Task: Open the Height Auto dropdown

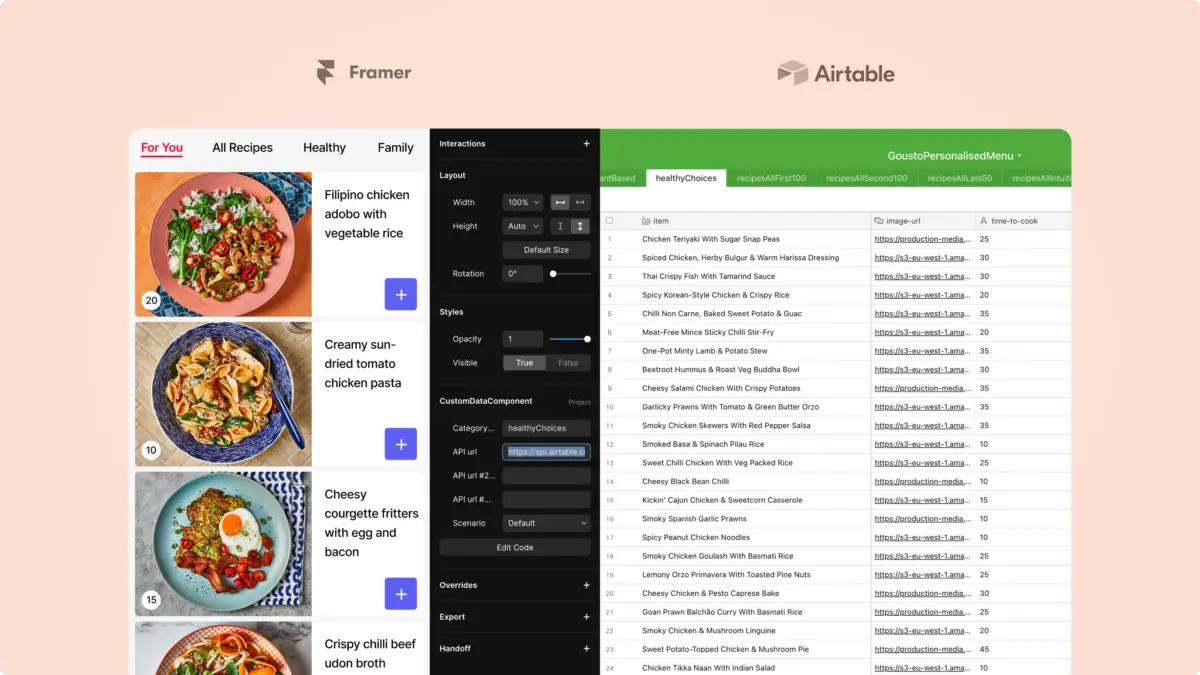Action: pos(522,226)
